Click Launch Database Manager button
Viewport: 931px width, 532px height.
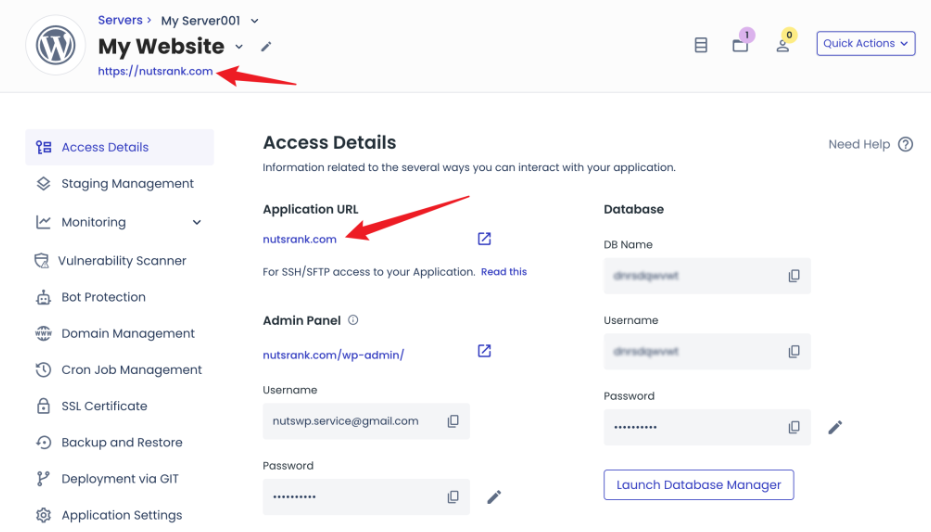(x=698, y=485)
